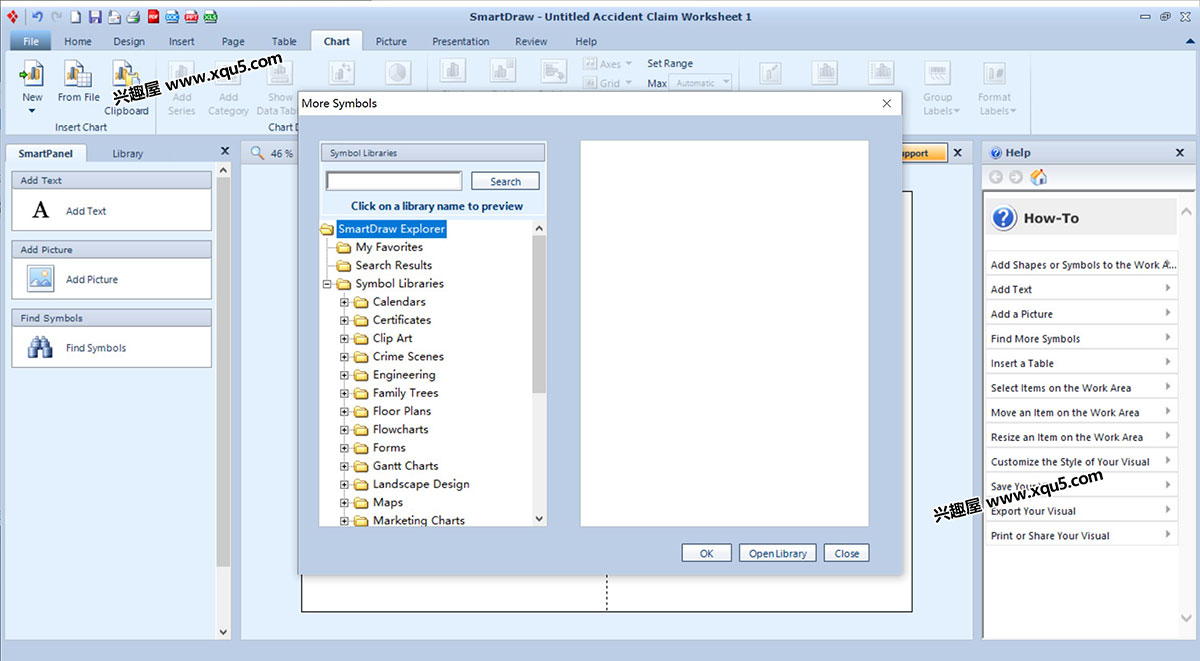Open 'Find More Symbols' help topic
Viewport: 1200px width, 661px height.
1080,339
